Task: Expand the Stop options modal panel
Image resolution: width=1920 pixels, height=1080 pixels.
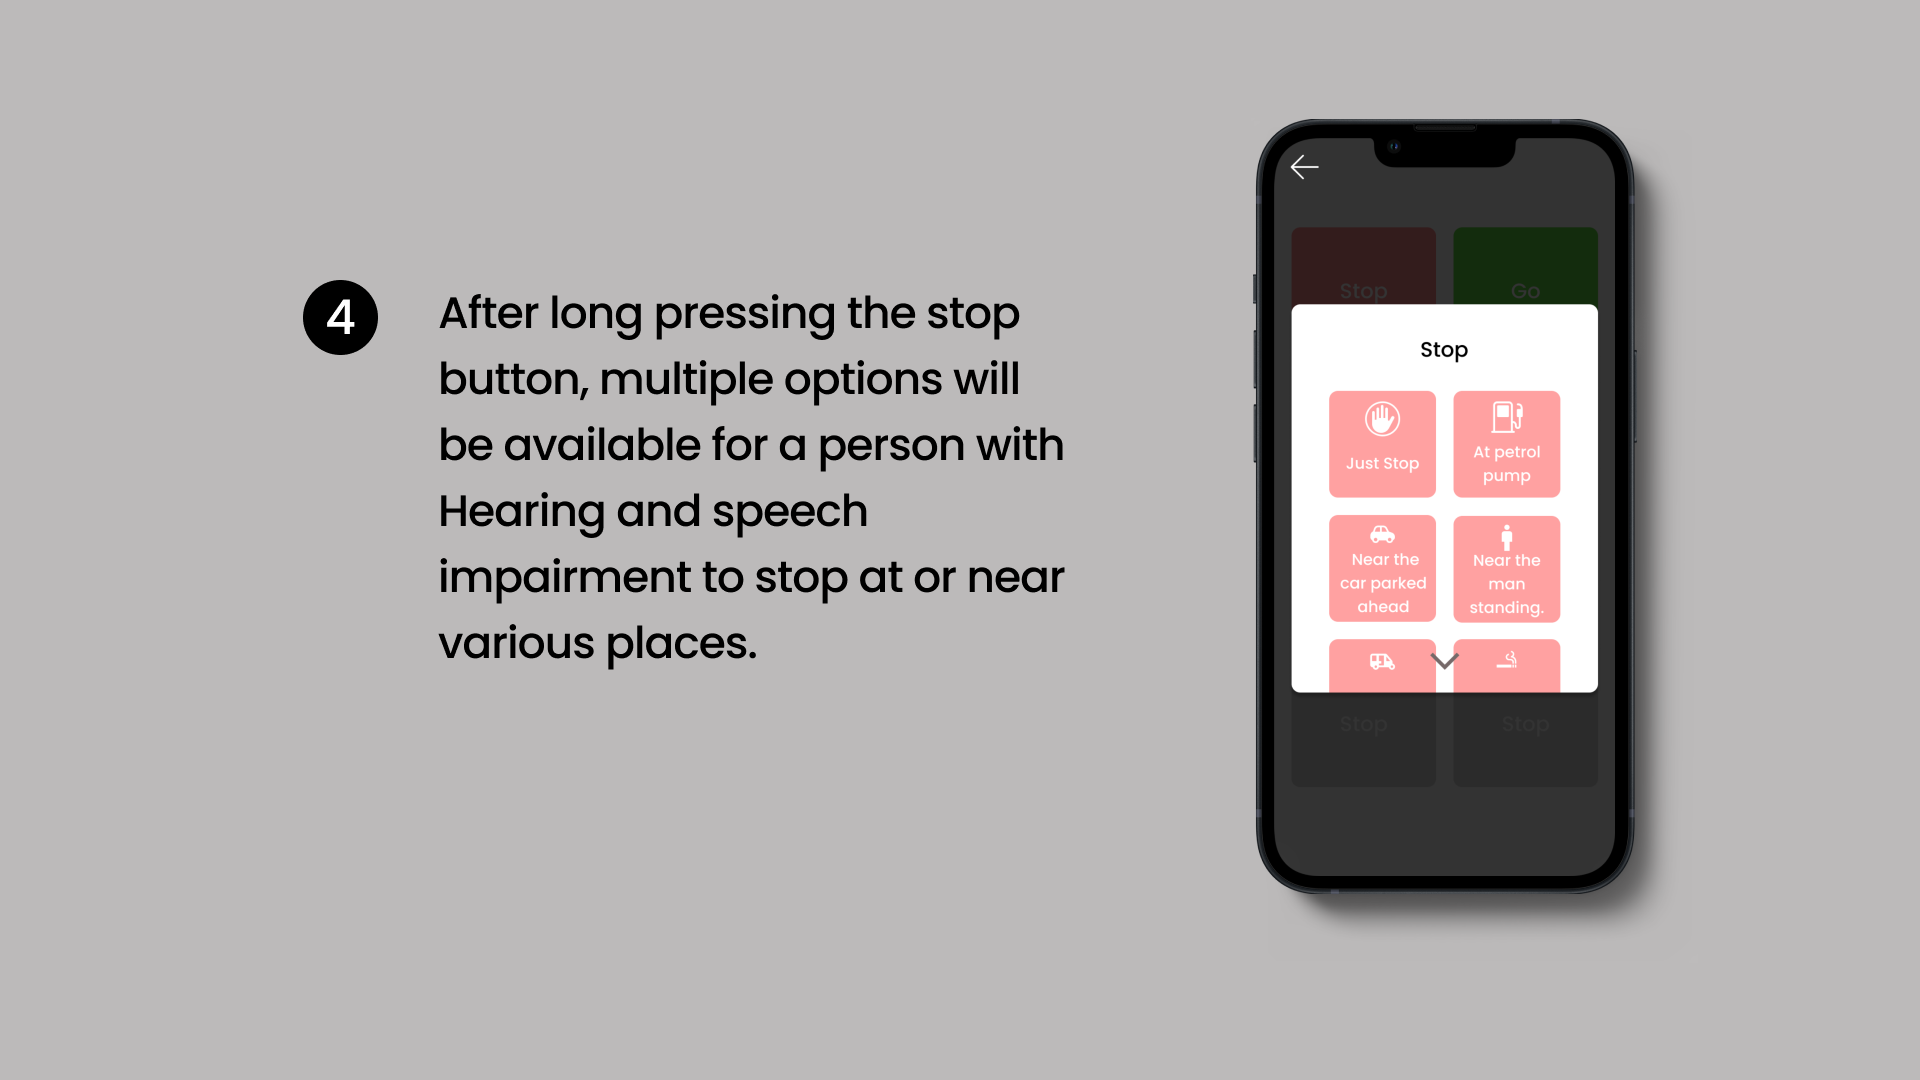Action: tap(1443, 661)
